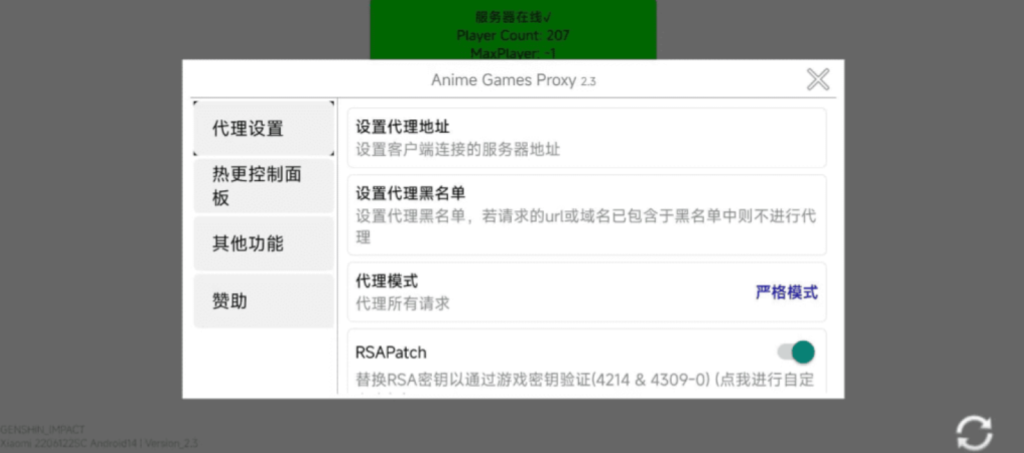Click the 设置客户端连接的服务器地址 description

click(x=458, y=150)
